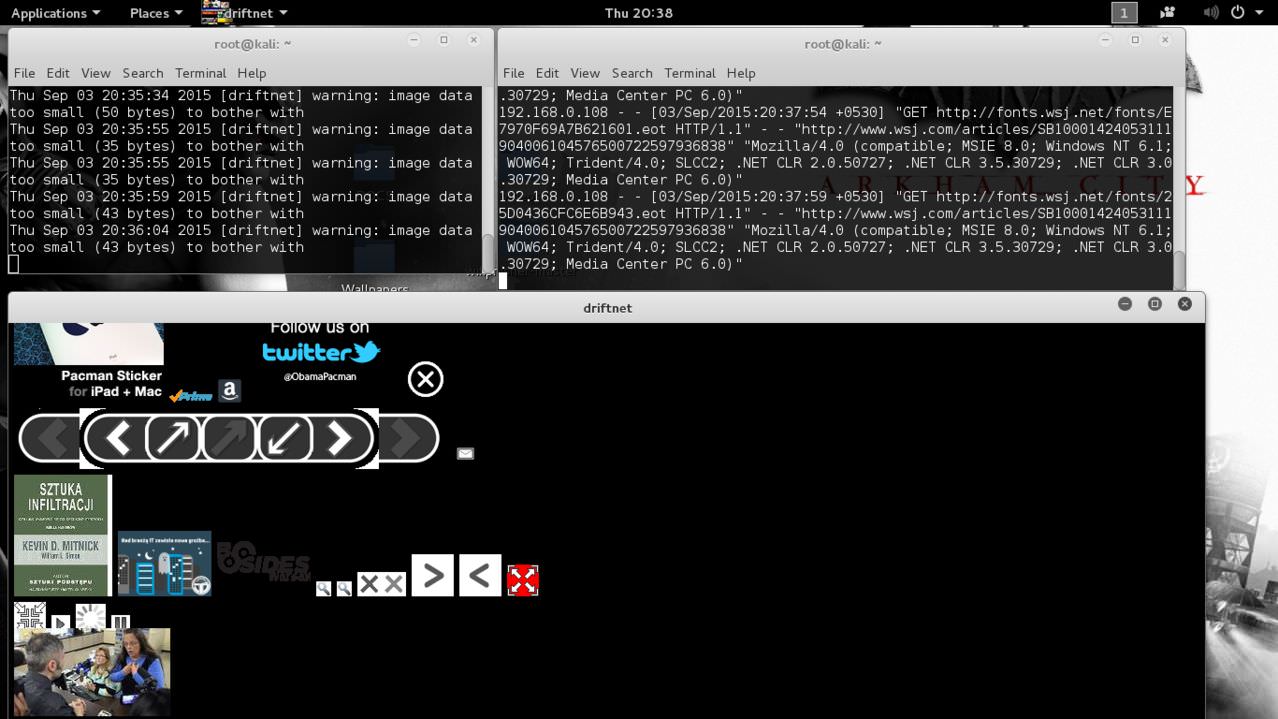Screen dimensions: 1278x719
Task: Click the workspace indicator showing 1
Action: pyautogui.click(x=1123, y=12)
